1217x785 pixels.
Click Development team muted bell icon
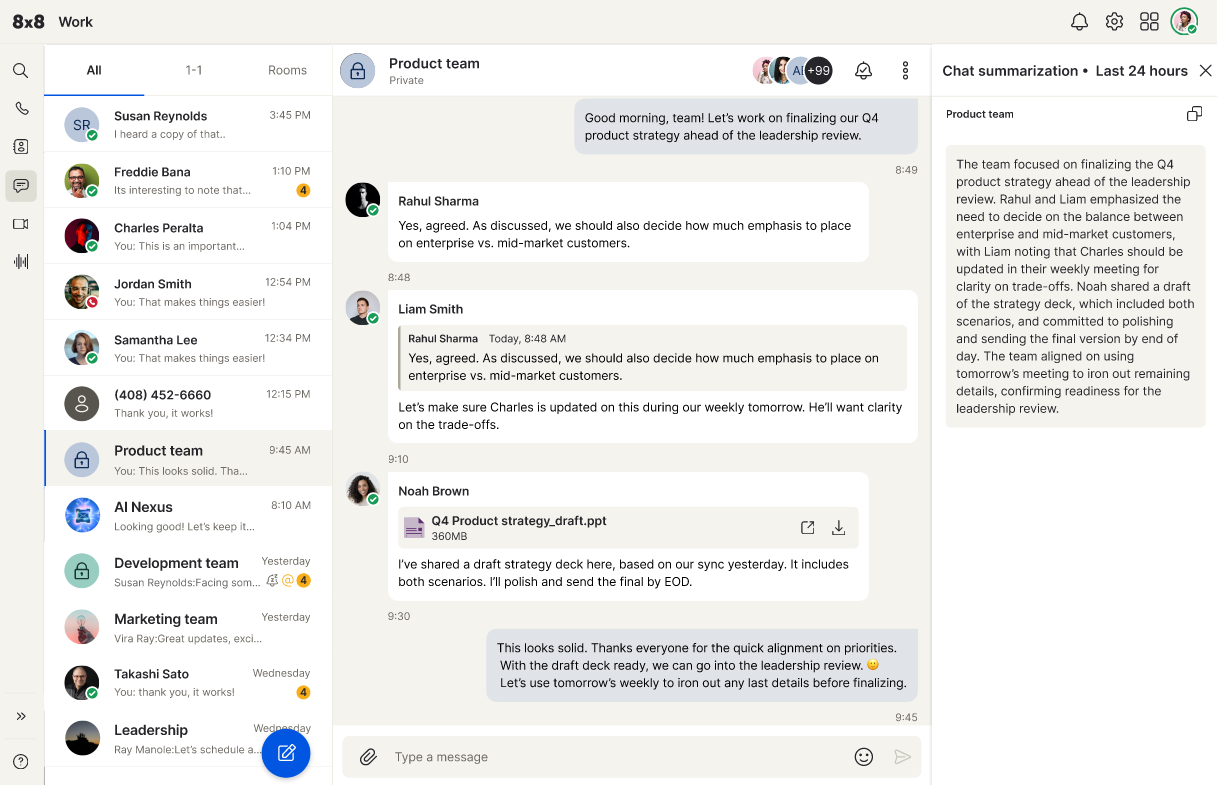272,580
